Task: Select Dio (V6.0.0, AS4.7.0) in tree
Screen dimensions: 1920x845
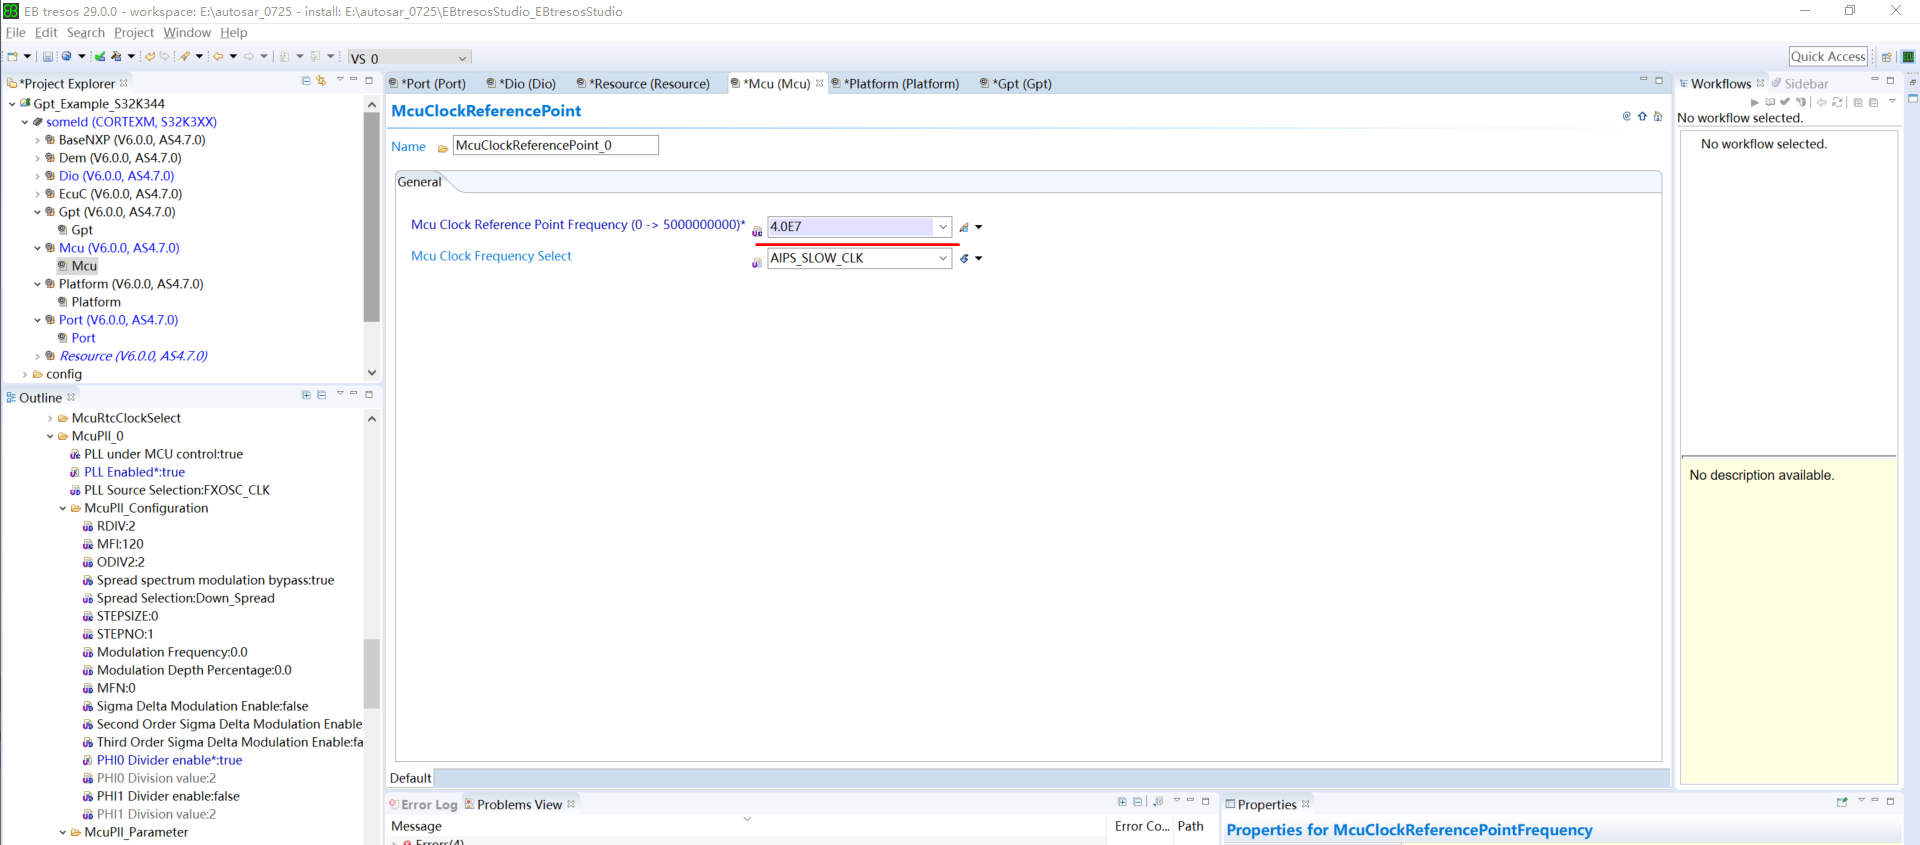Action: click(116, 176)
